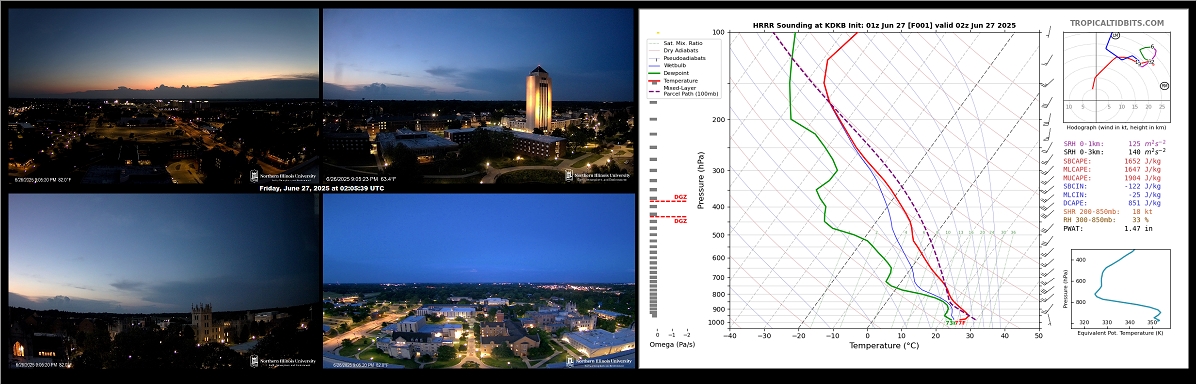This screenshot has height=385, width=1197.
Task: Click the Northern Illinois University logo in the bottom-left image
Action: point(282,361)
